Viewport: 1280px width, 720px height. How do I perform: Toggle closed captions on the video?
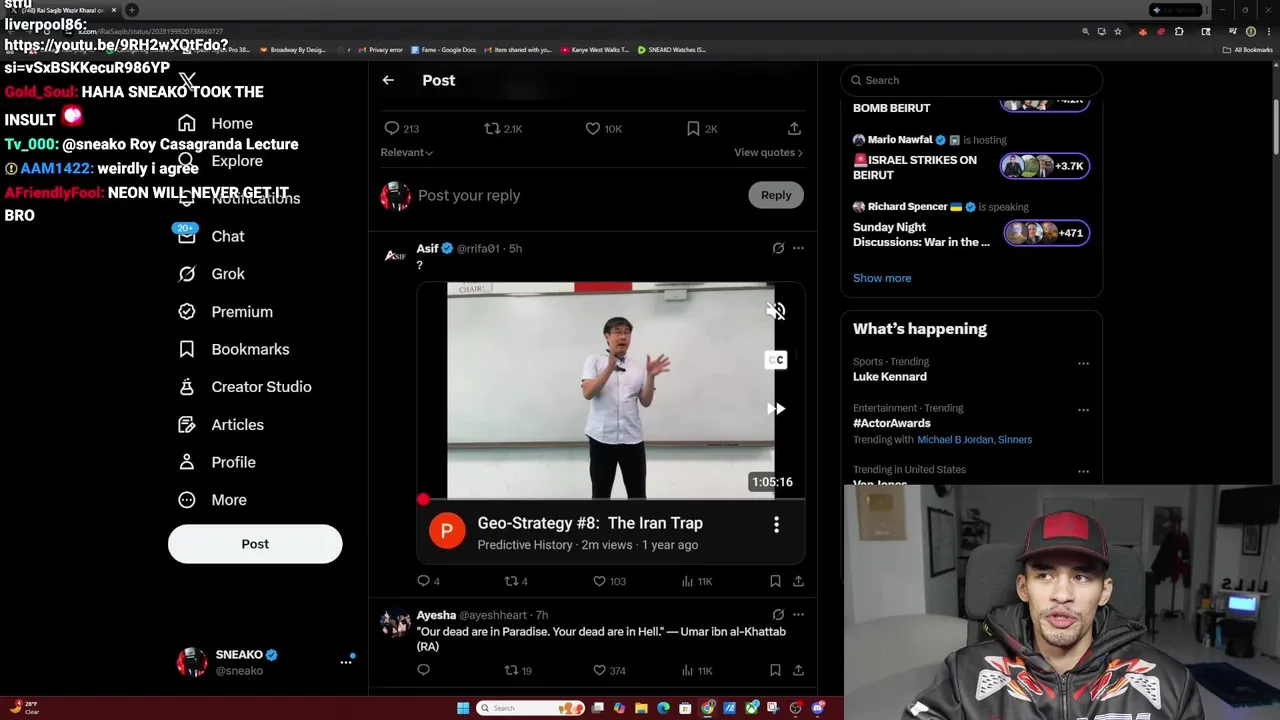[776, 360]
